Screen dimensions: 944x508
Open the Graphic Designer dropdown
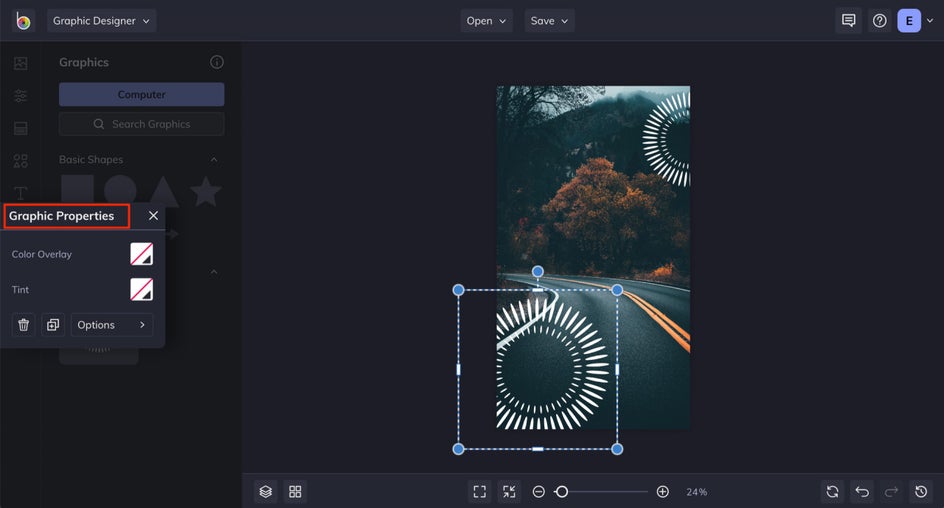101,21
